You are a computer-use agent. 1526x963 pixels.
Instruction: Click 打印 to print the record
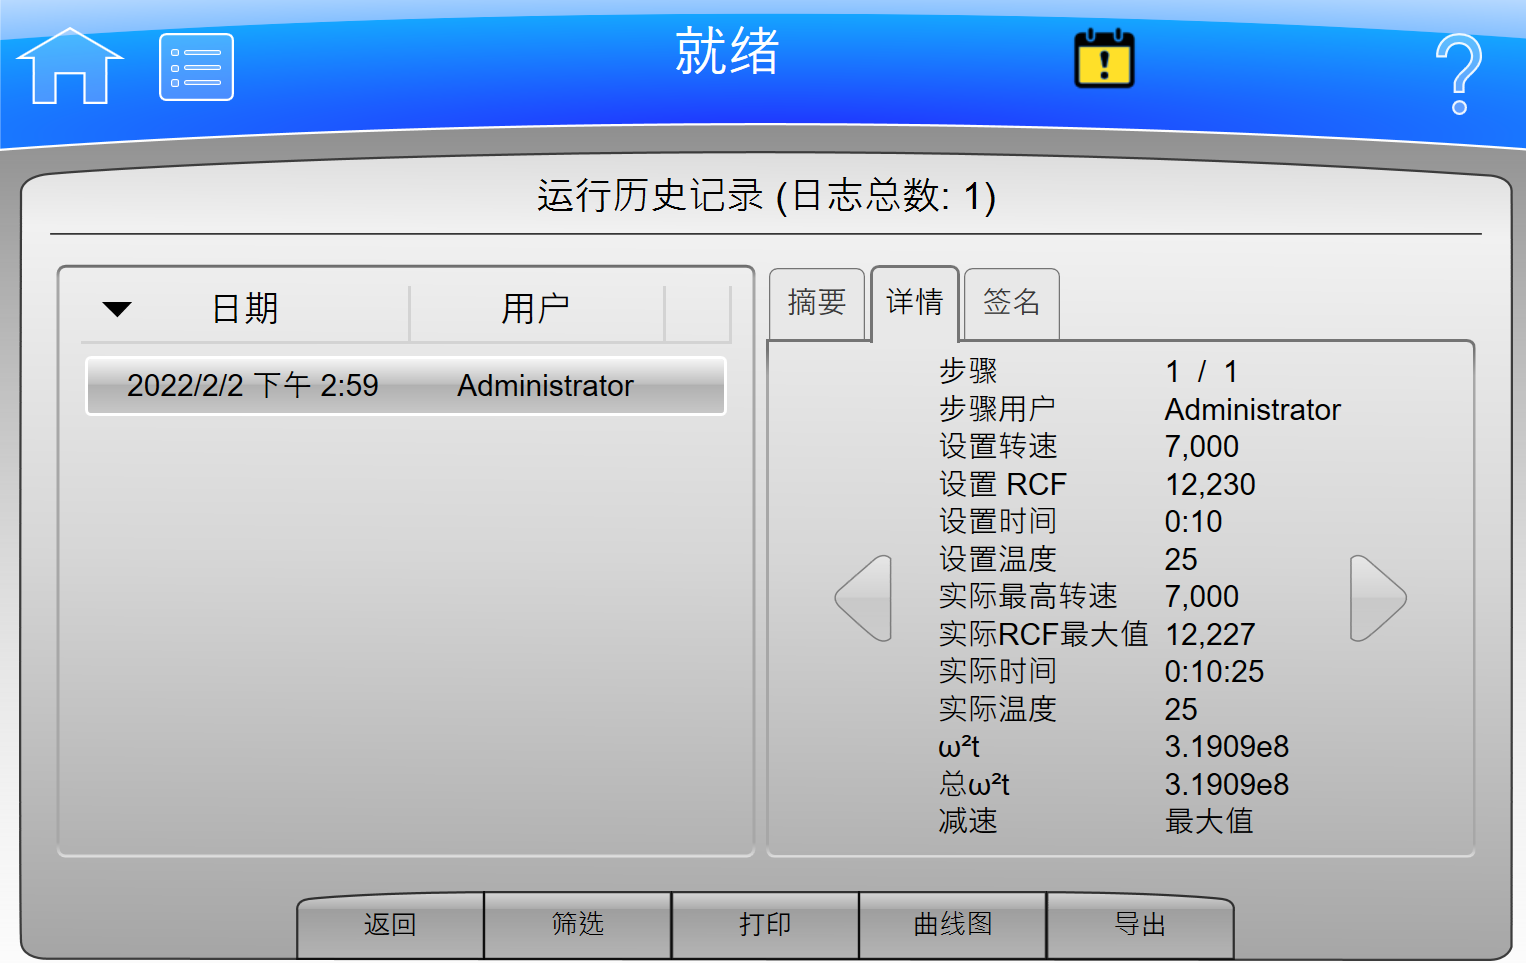[x=765, y=925]
